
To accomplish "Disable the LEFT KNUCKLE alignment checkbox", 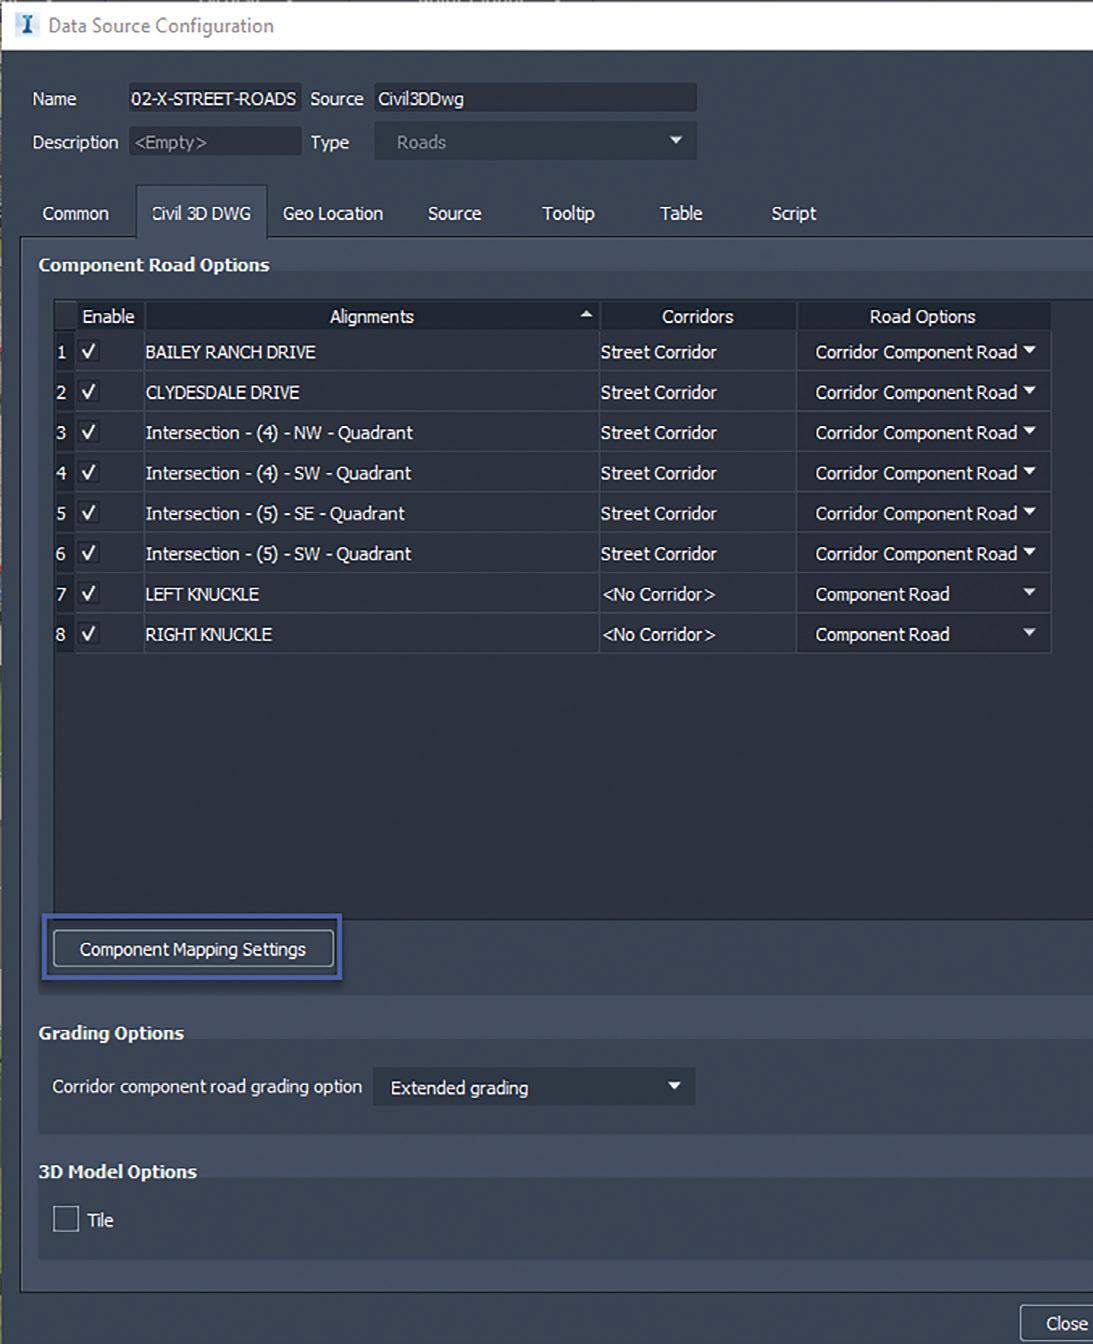I will click(89, 593).
